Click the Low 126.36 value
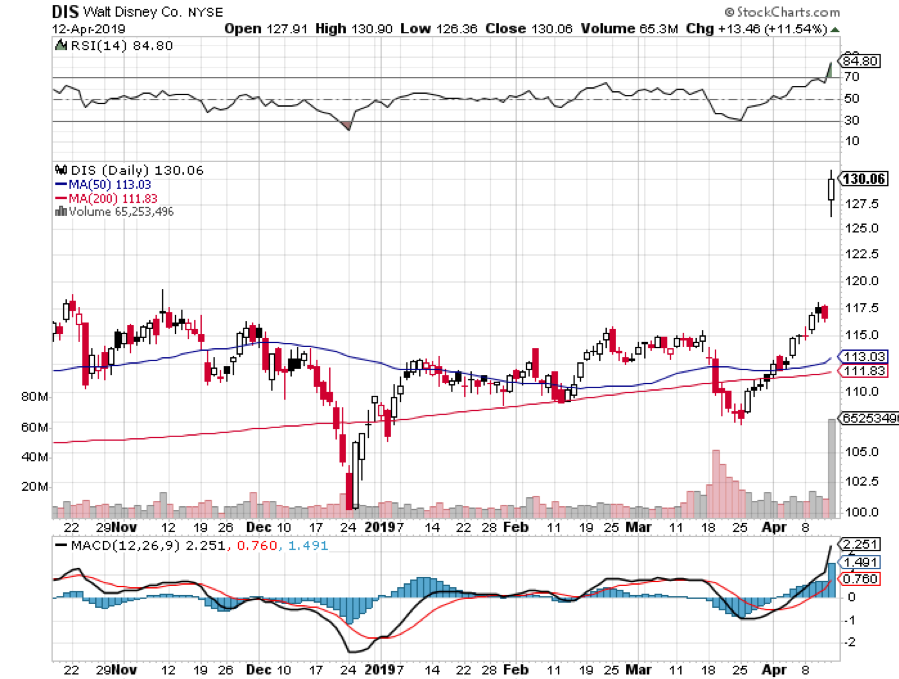The width and height of the screenshot is (899, 679). (x=439, y=29)
